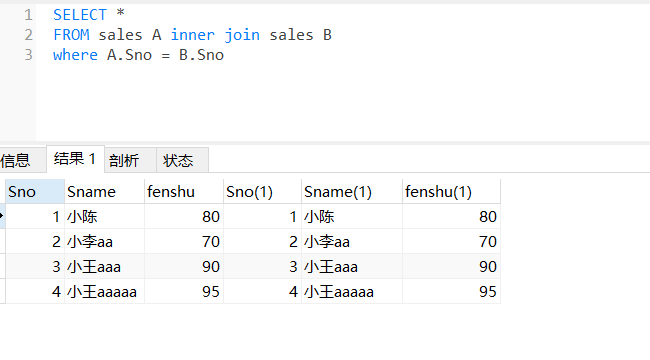Viewport: 650px width, 360px height.
Task: Select Sno(1) cell with value 4
Action: click(x=262, y=292)
